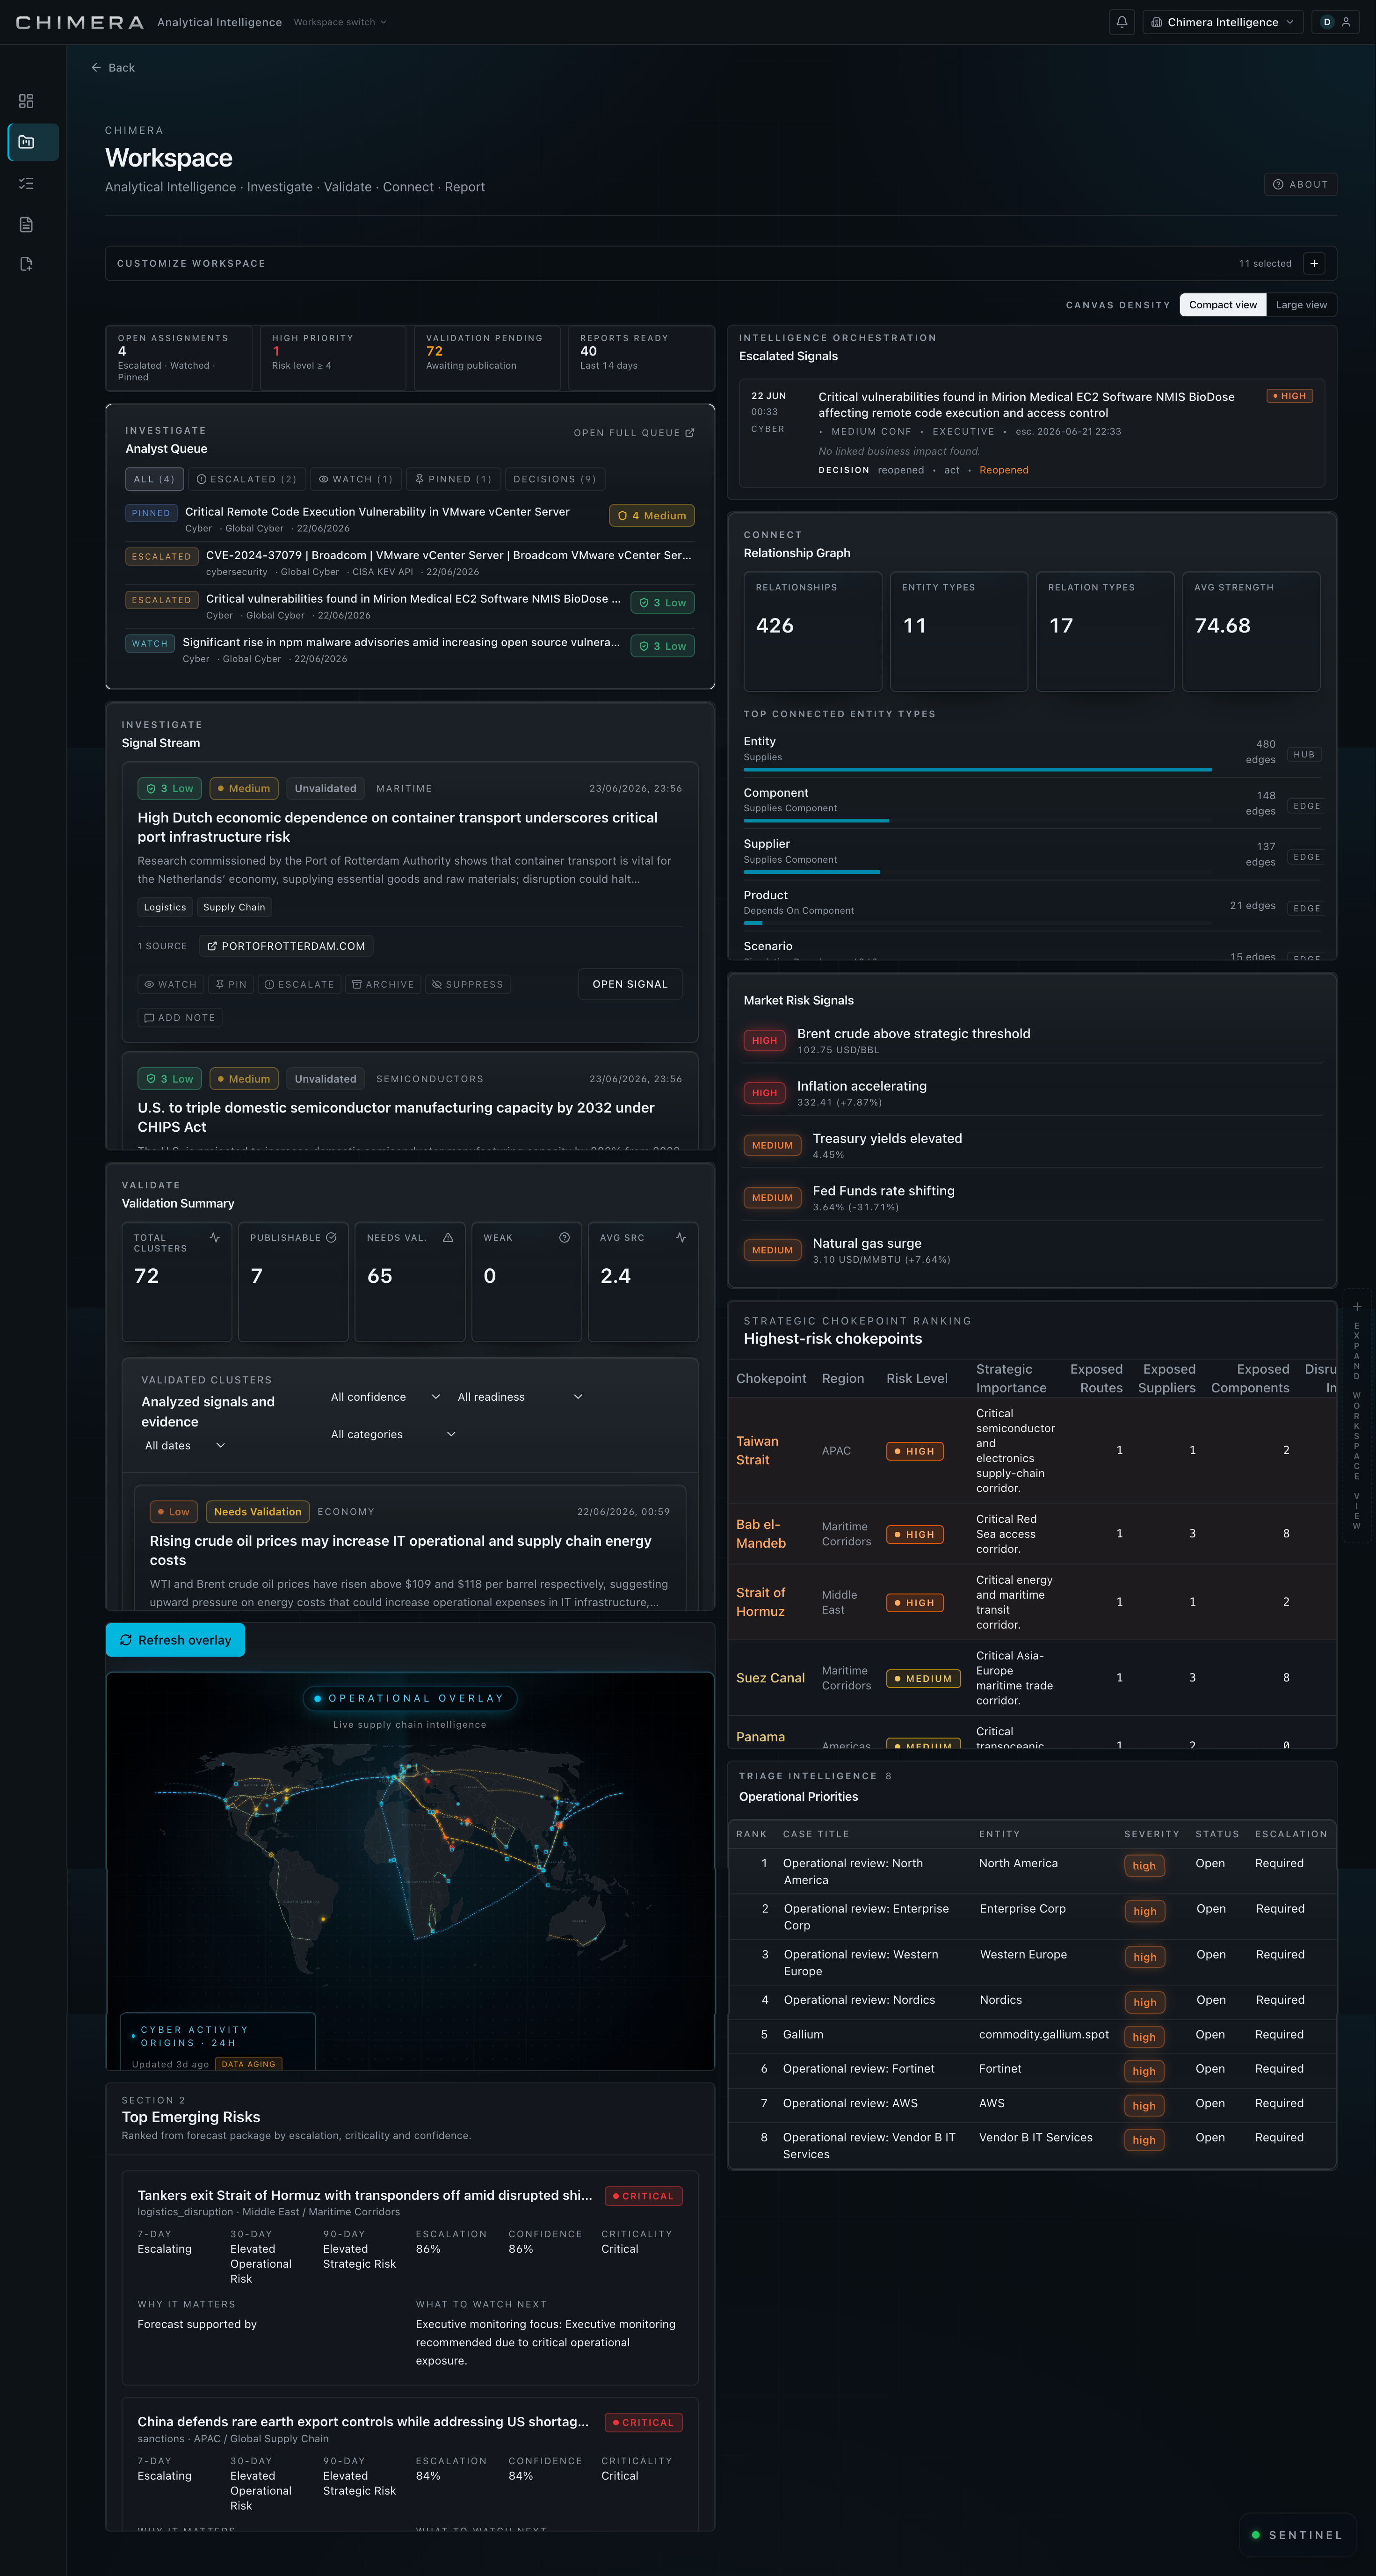Filter analyst queue by Watch (1)
The height and width of the screenshot is (2576, 1376).
click(356, 479)
